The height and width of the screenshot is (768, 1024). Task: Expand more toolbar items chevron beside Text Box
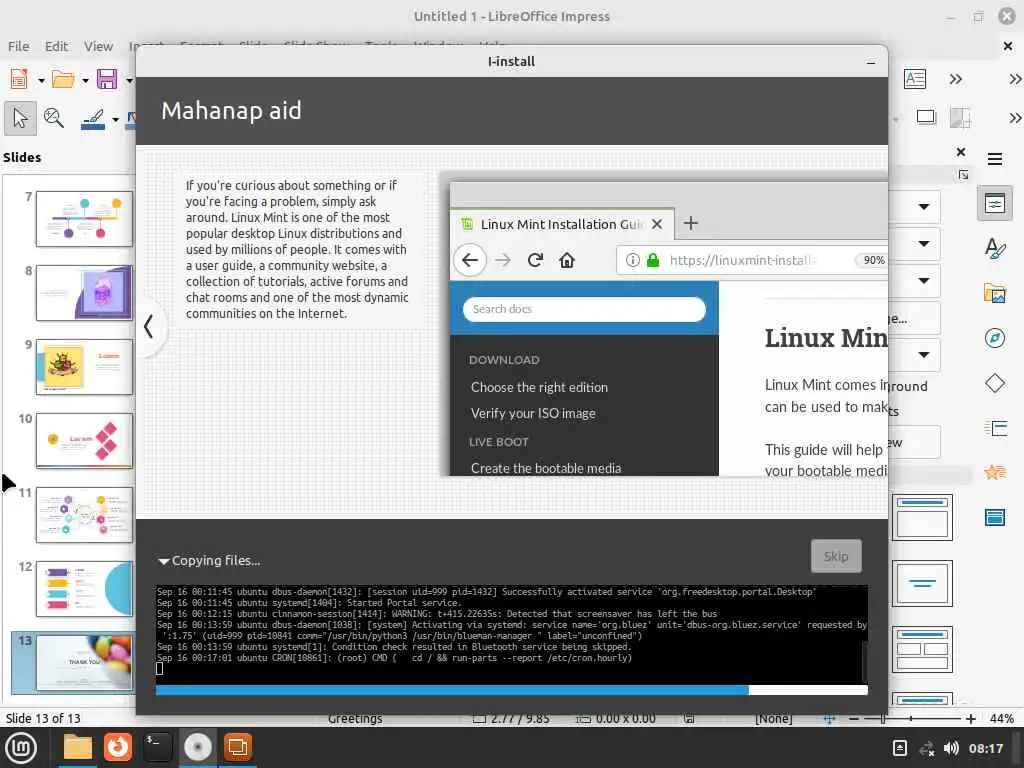pyautogui.click(x=955, y=79)
